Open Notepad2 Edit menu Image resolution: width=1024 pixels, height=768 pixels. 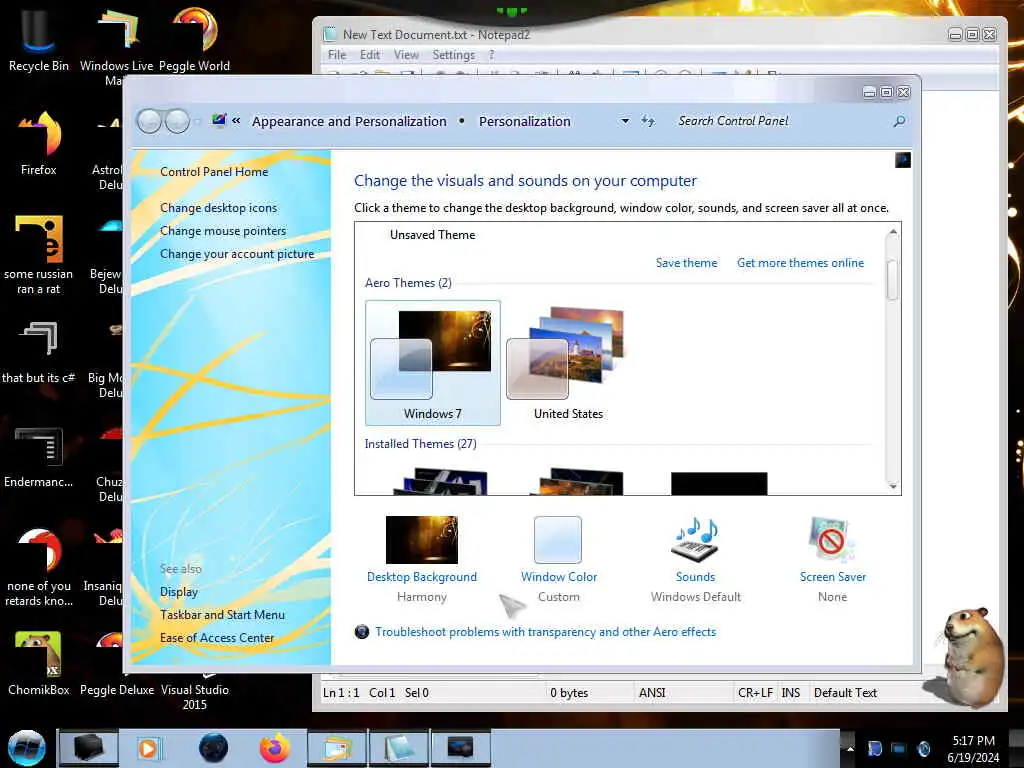[370, 55]
